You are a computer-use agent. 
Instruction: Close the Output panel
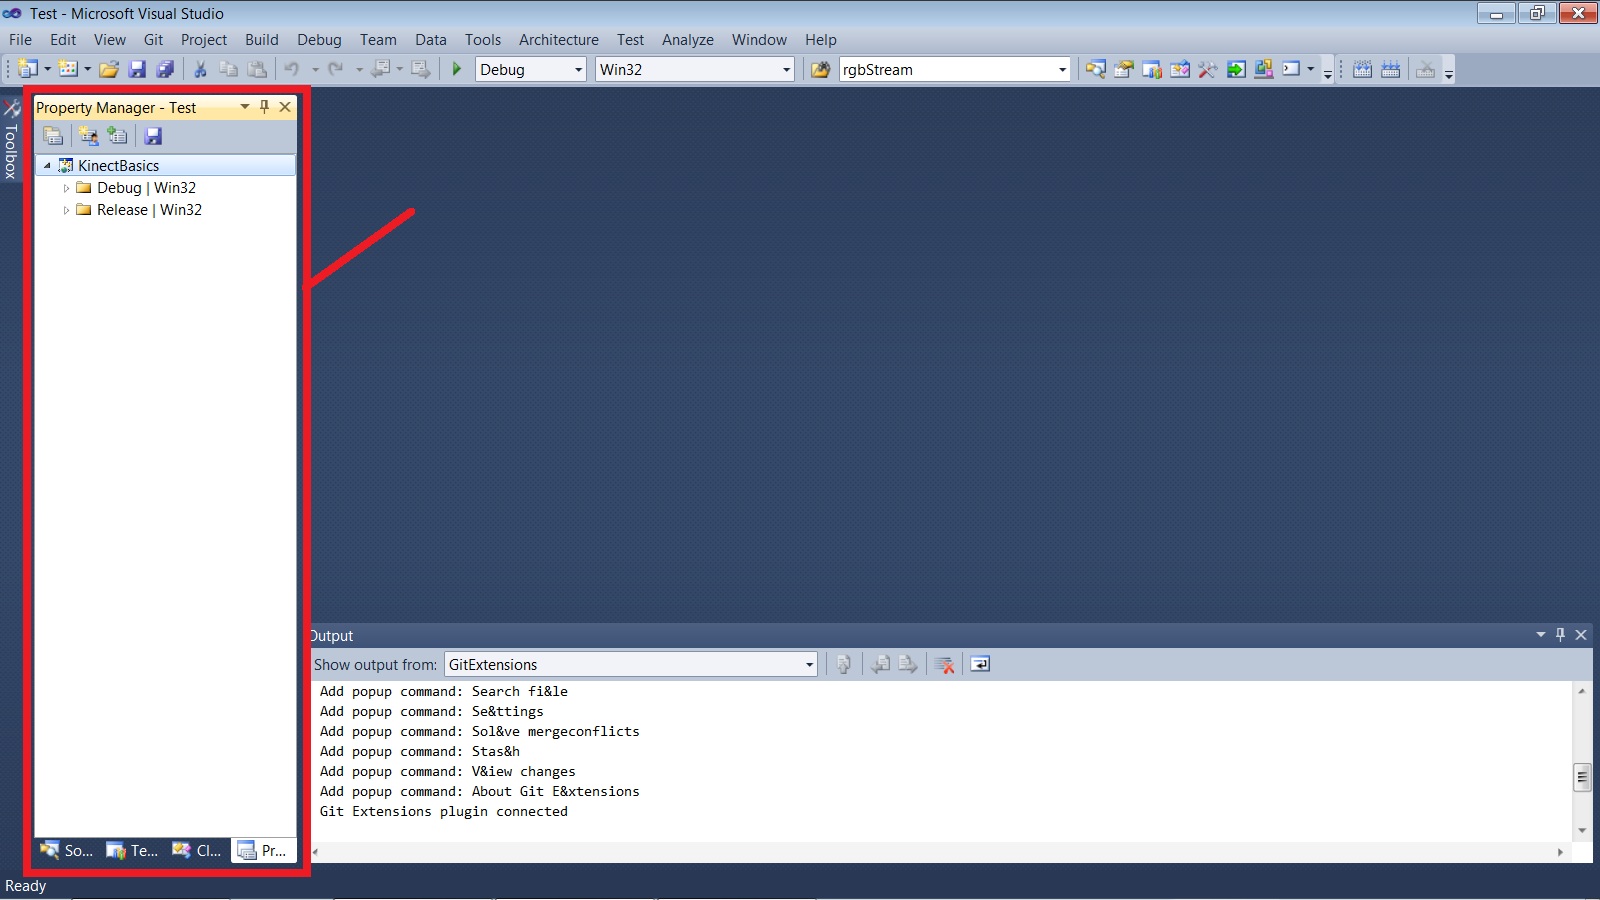(1581, 635)
